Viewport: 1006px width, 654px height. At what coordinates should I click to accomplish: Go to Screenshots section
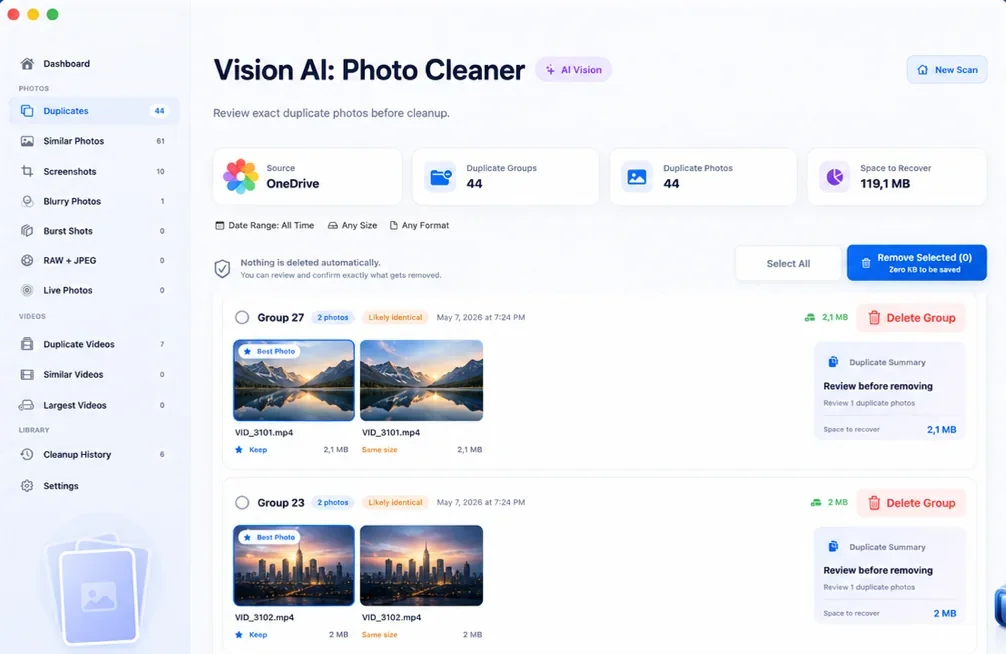point(94,171)
